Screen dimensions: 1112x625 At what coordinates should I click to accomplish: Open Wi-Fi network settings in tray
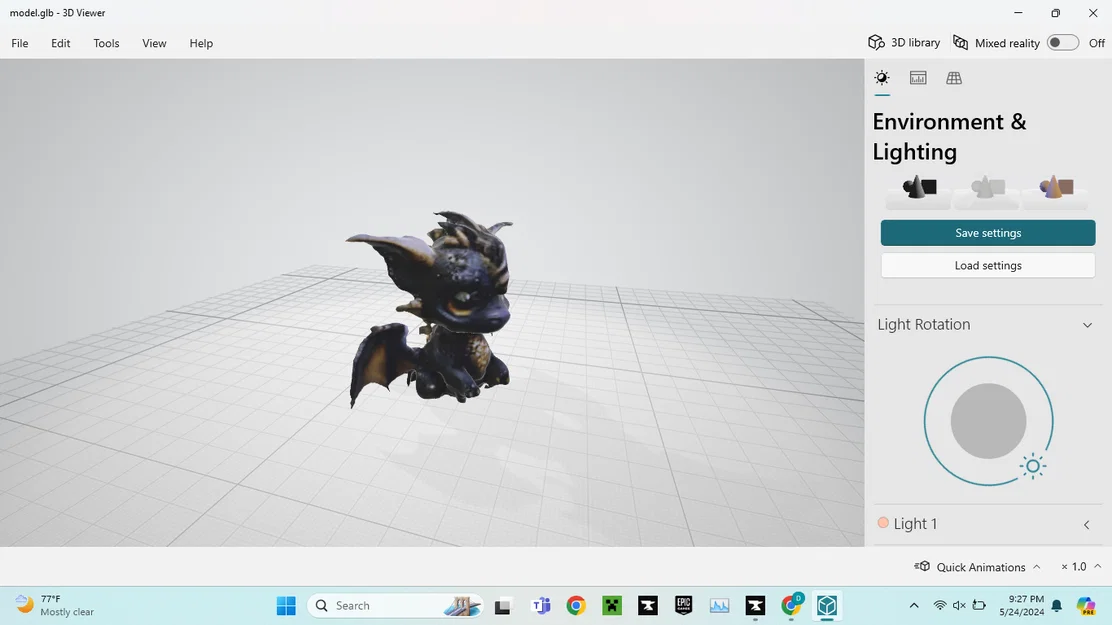pyautogui.click(x=940, y=606)
